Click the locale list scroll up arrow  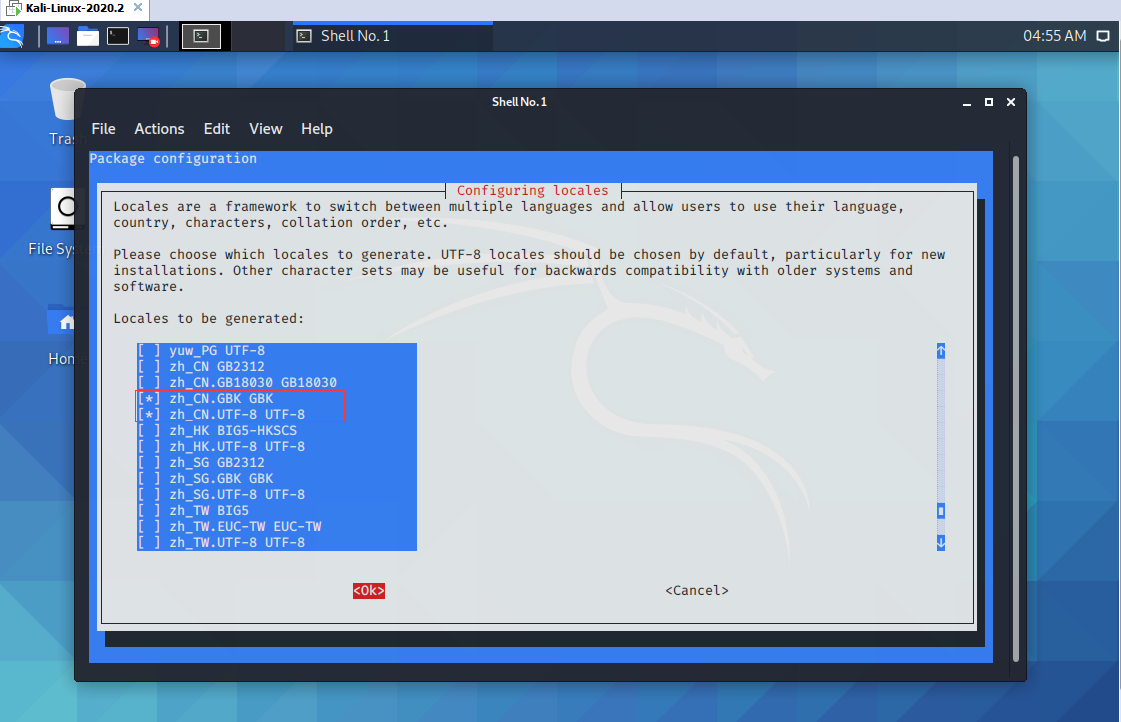click(x=941, y=351)
